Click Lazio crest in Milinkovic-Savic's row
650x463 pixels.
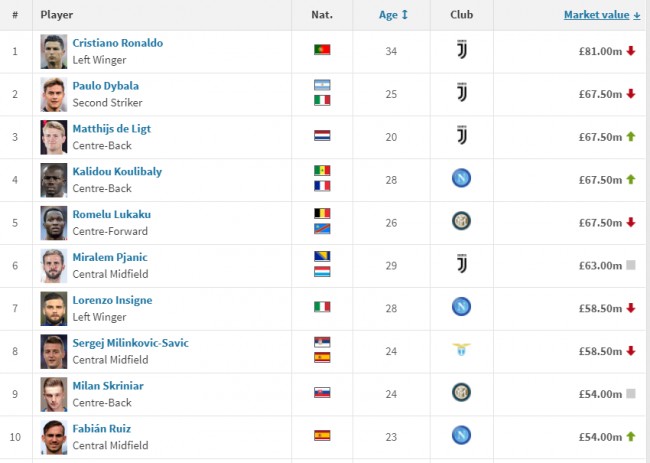461,350
